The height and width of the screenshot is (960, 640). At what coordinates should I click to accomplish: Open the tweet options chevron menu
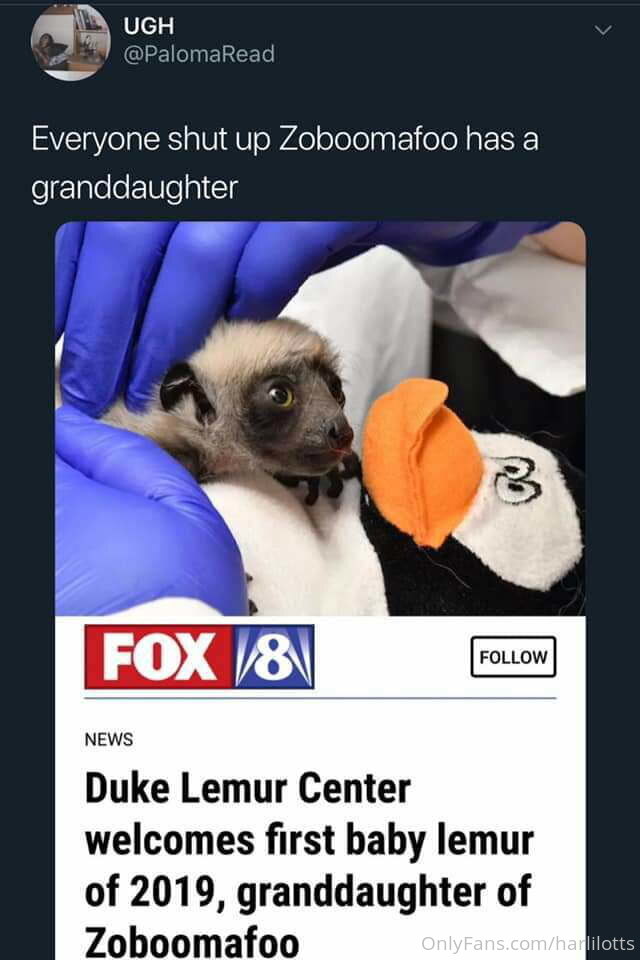click(x=603, y=30)
